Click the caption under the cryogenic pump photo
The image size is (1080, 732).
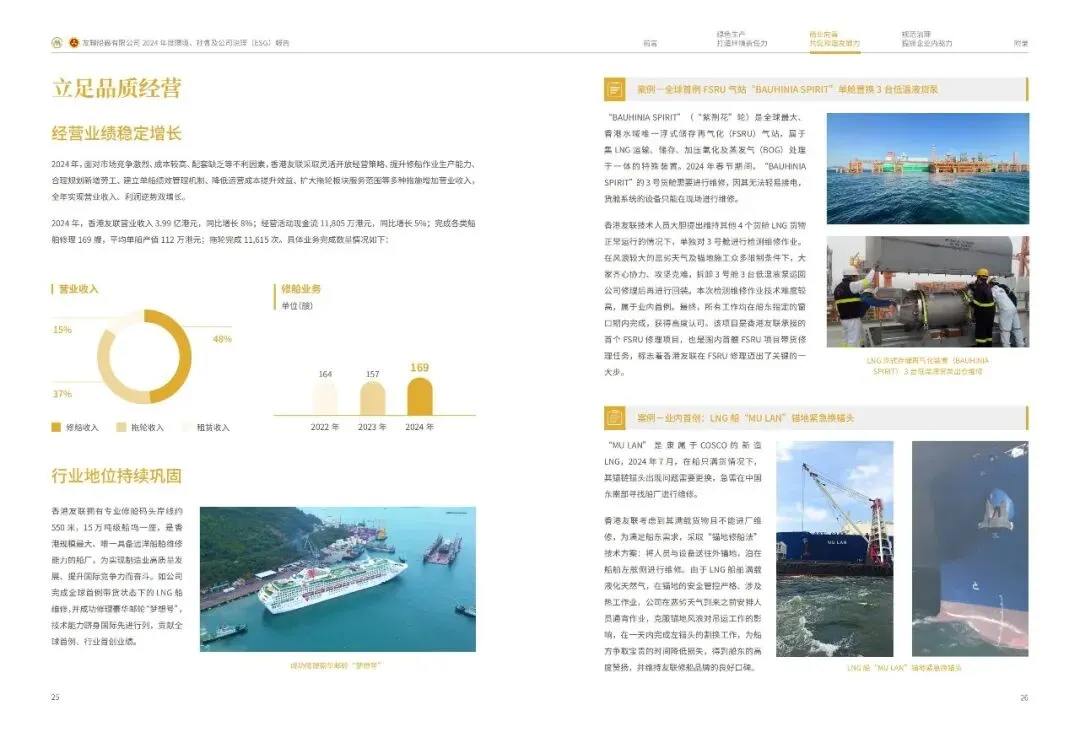coord(928,366)
